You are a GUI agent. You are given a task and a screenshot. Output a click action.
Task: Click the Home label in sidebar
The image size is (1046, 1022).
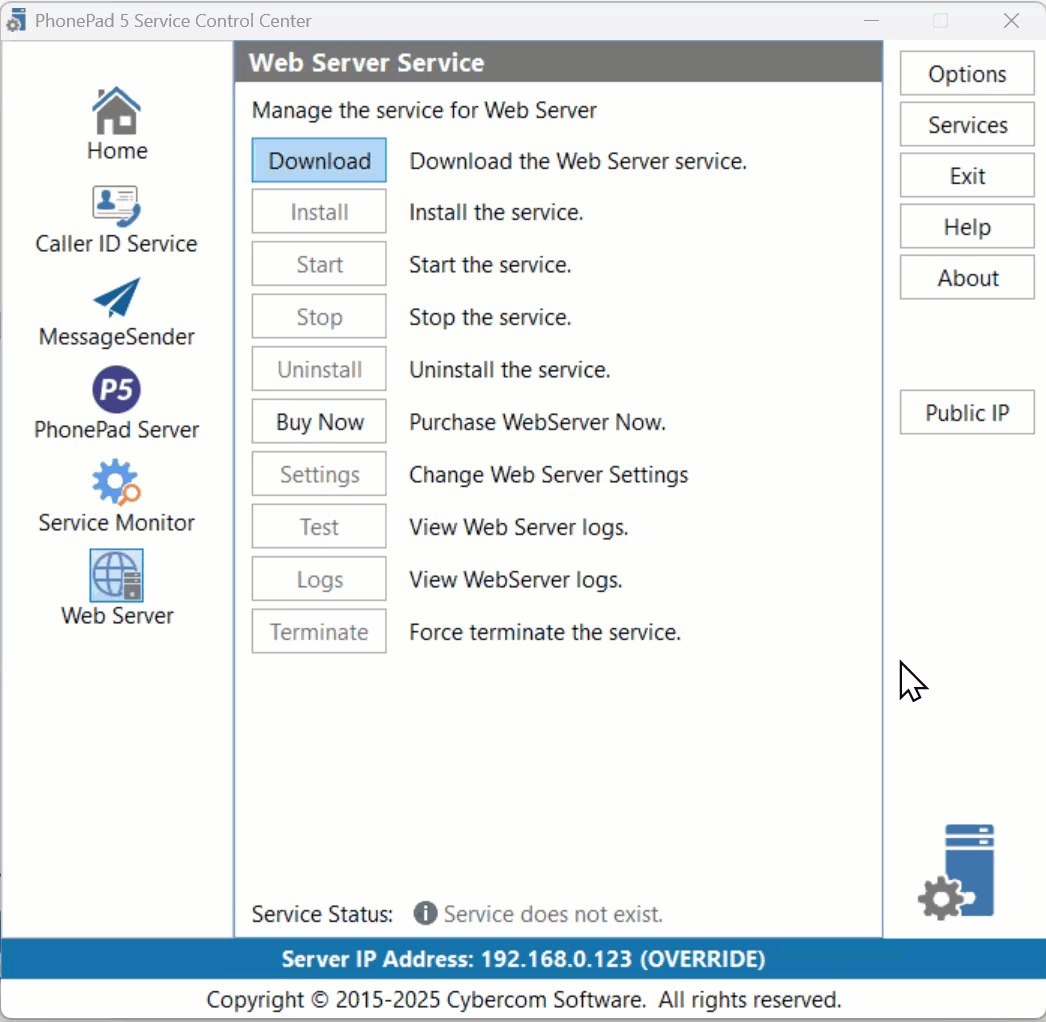[x=117, y=150]
